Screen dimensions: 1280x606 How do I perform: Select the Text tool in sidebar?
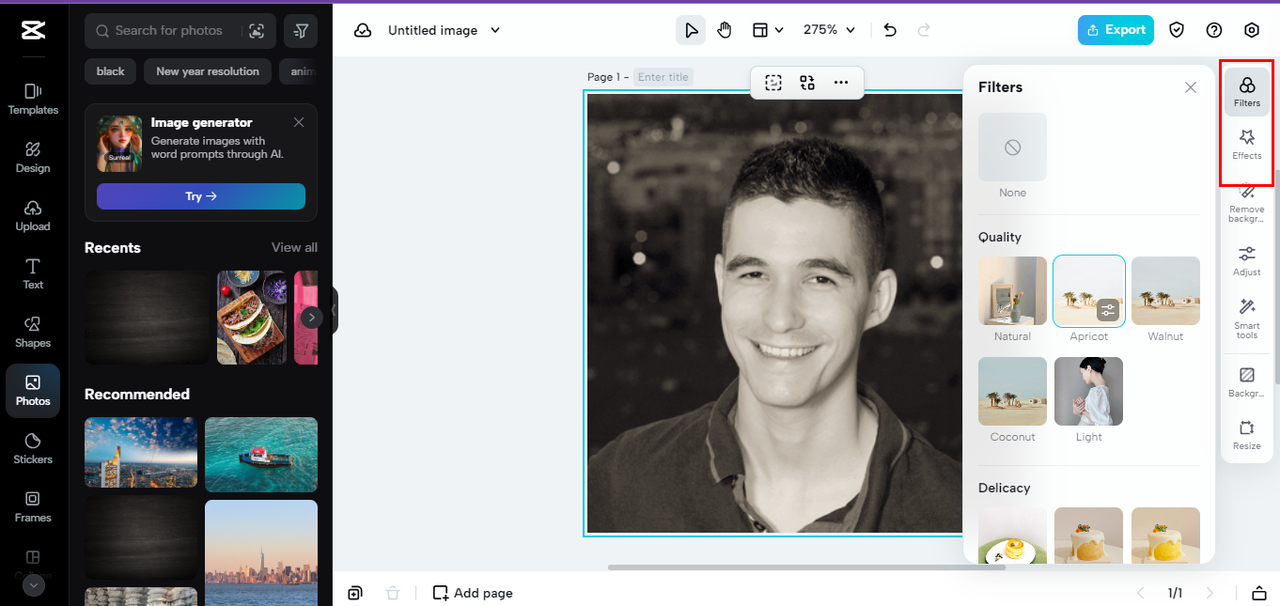pos(33,273)
